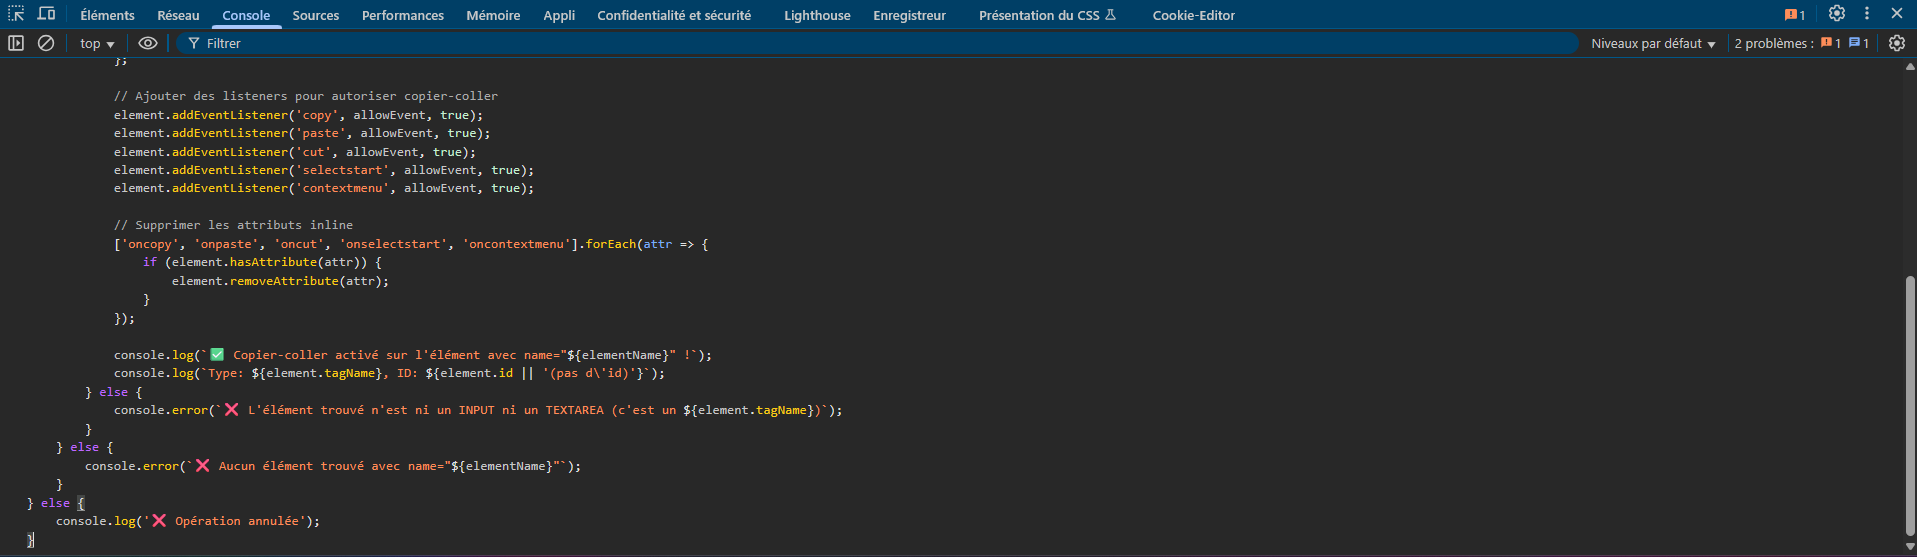Clear the console with the ban icon
This screenshot has height=557, width=1917.
pyautogui.click(x=46, y=43)
